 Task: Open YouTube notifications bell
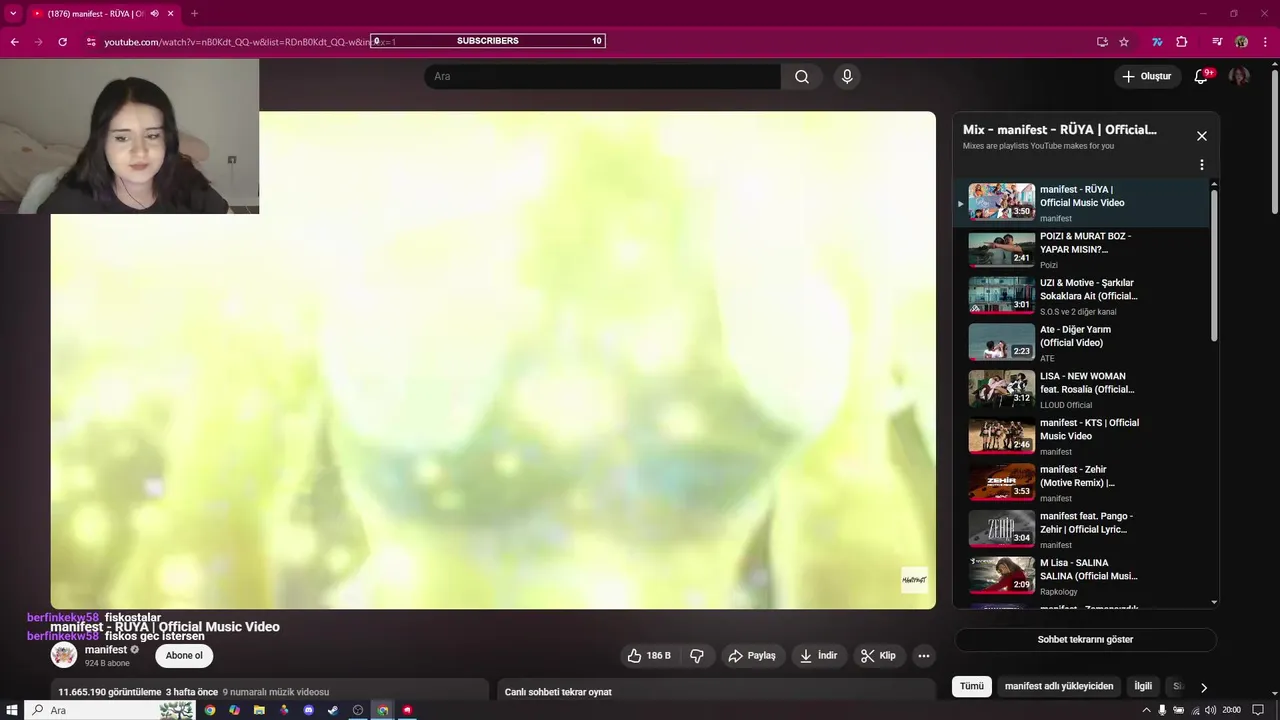tap(1201, 77)
